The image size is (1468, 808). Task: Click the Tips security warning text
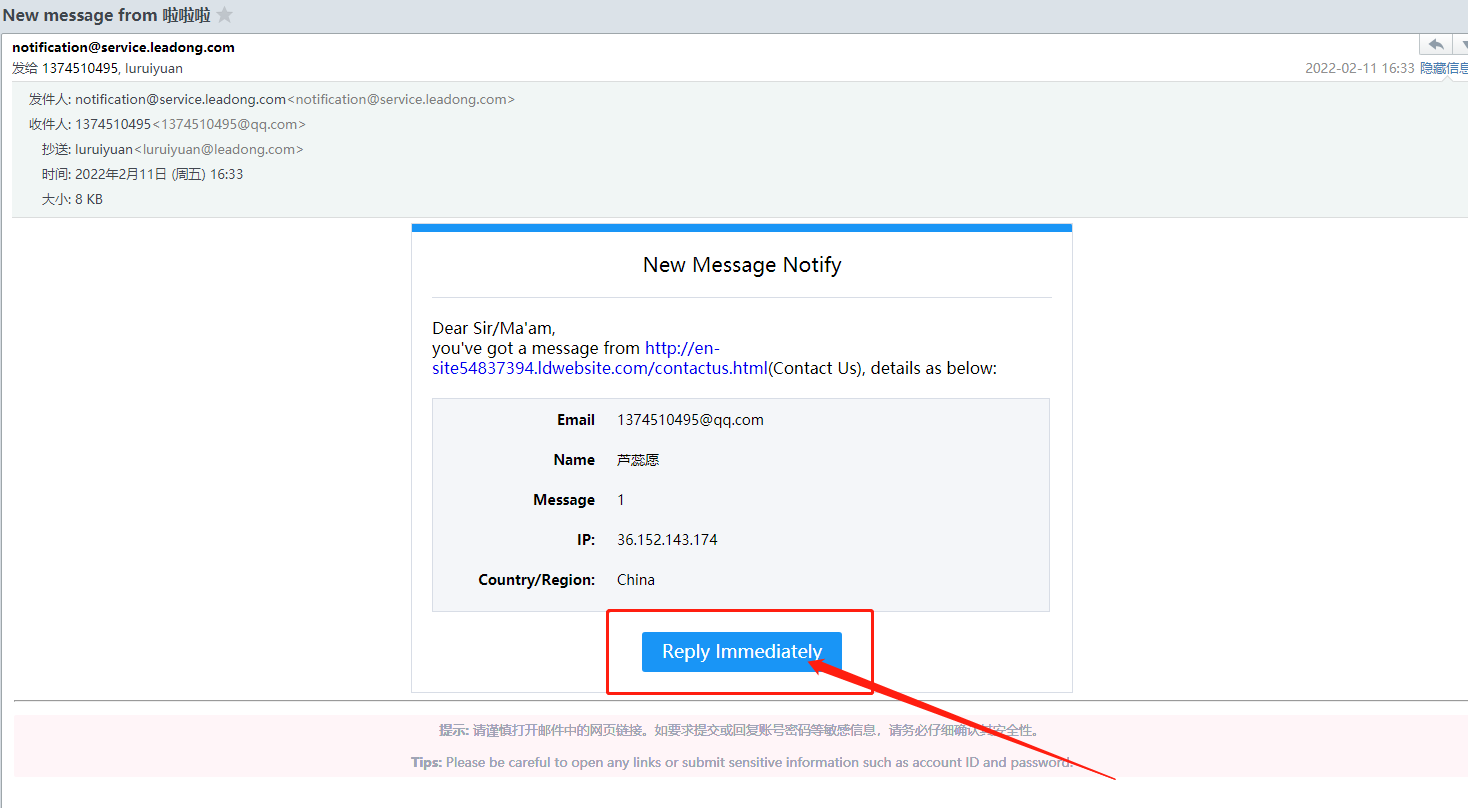click(740, 762)
